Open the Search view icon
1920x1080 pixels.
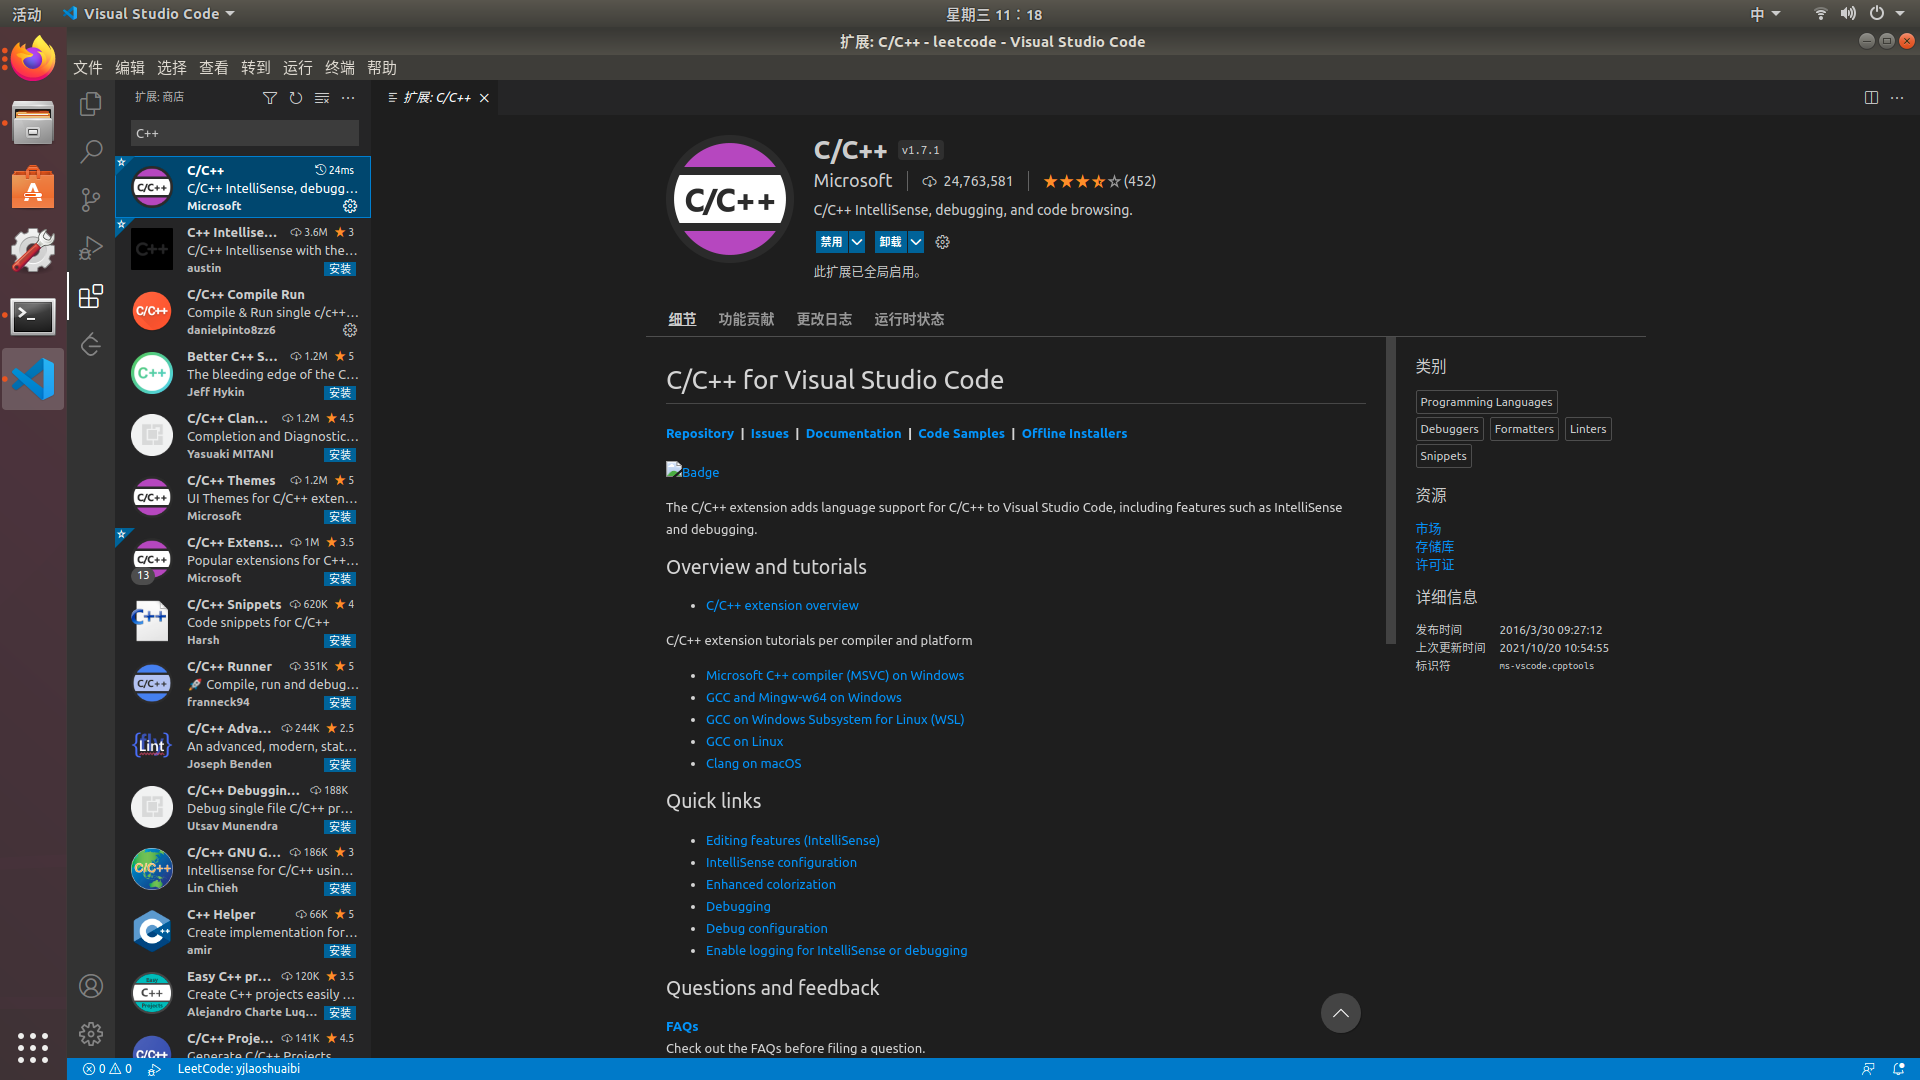click(91, 152)
